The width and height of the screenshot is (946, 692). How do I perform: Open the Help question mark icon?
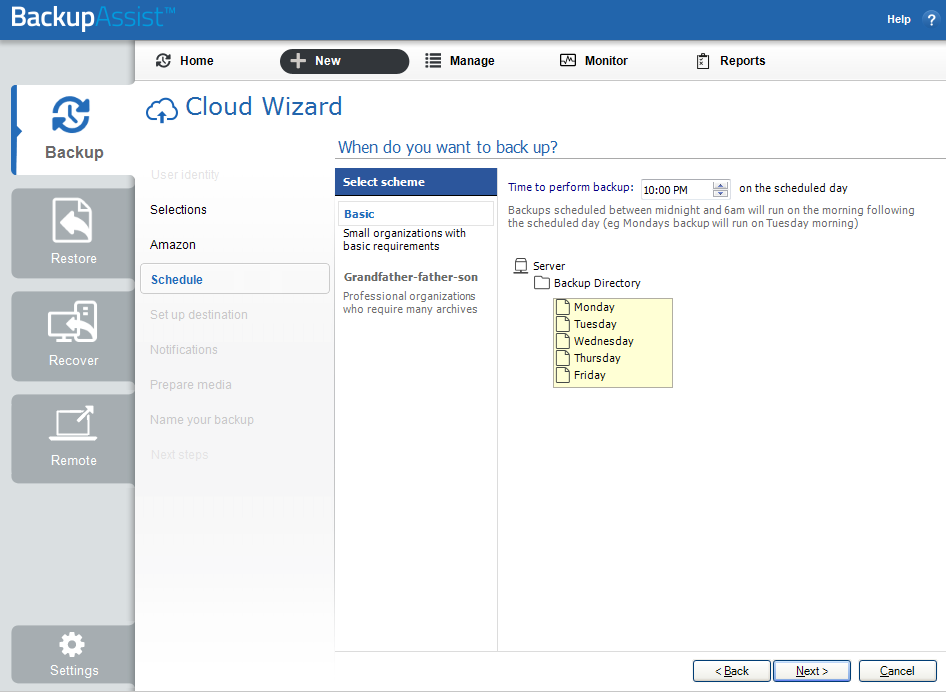coord(930,19)
